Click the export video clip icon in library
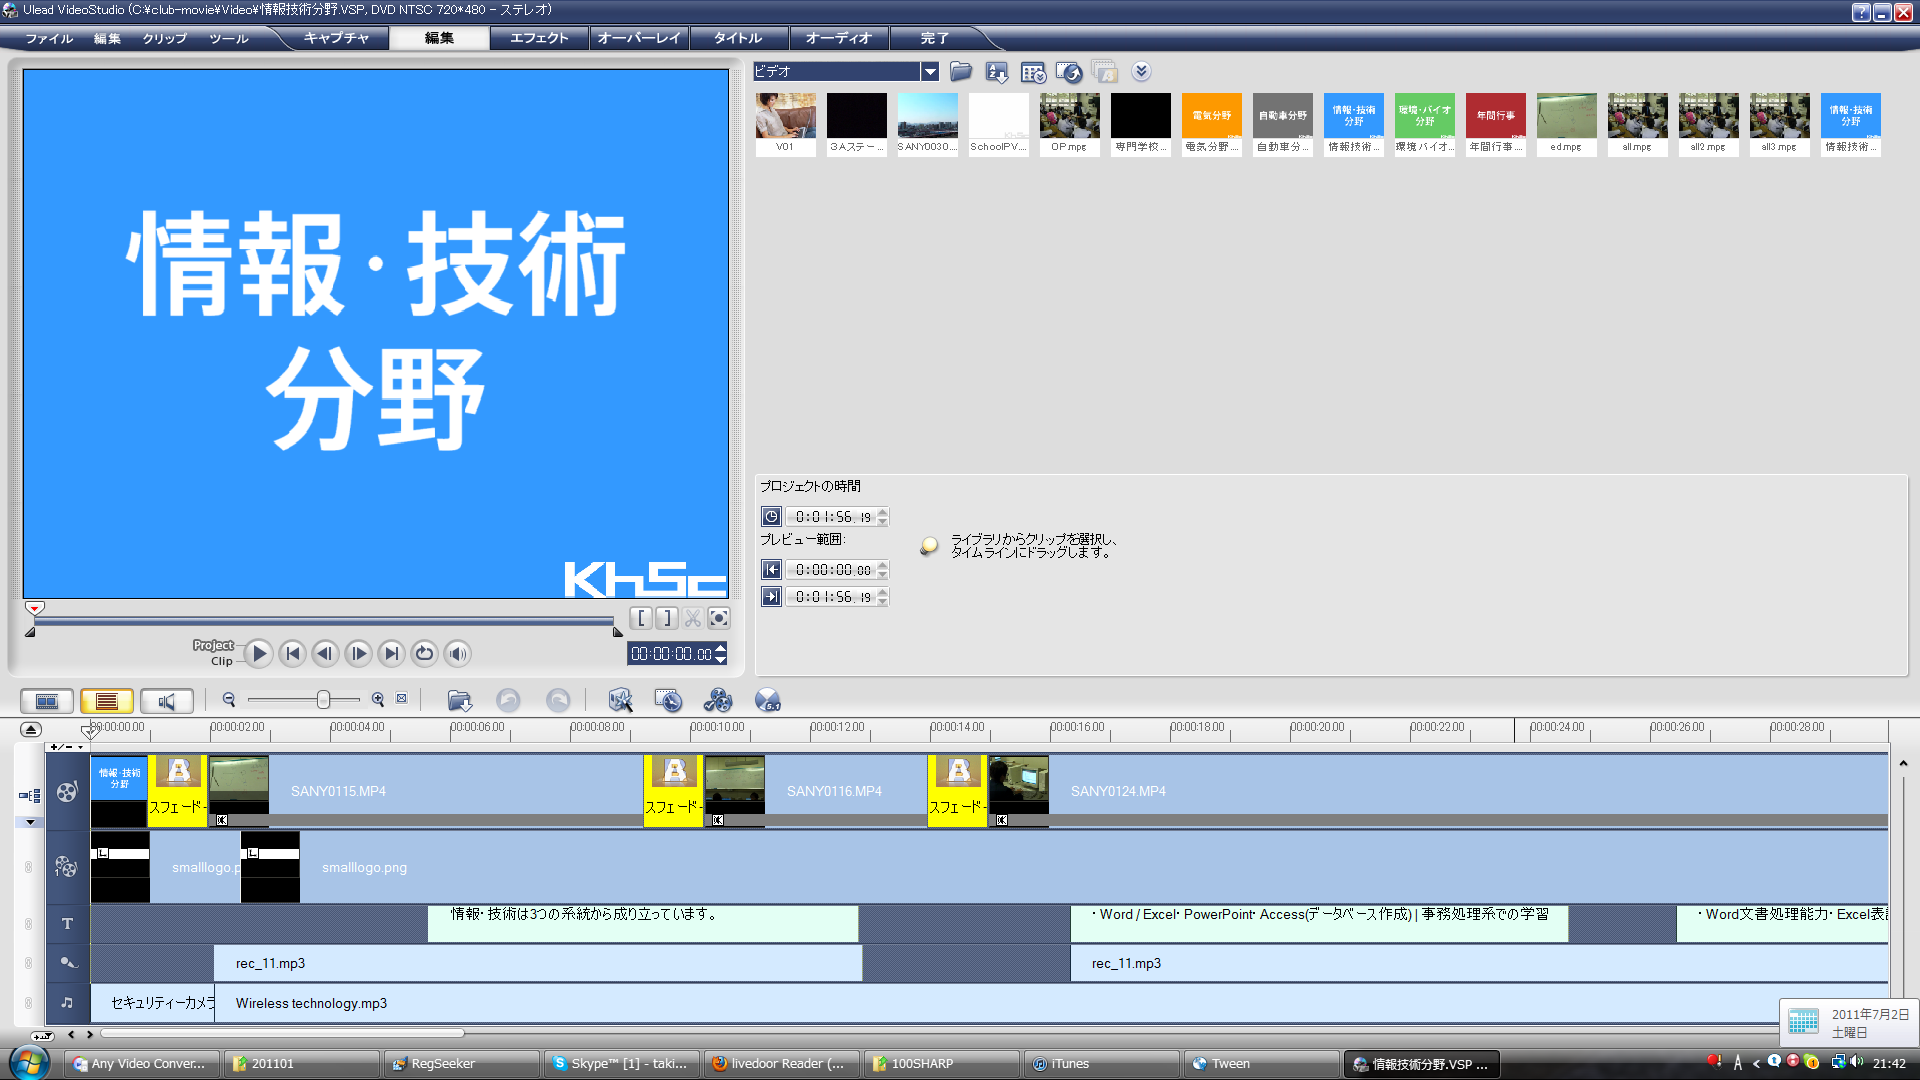Screen dimensions: 1920x1080 click(1069, 71)
